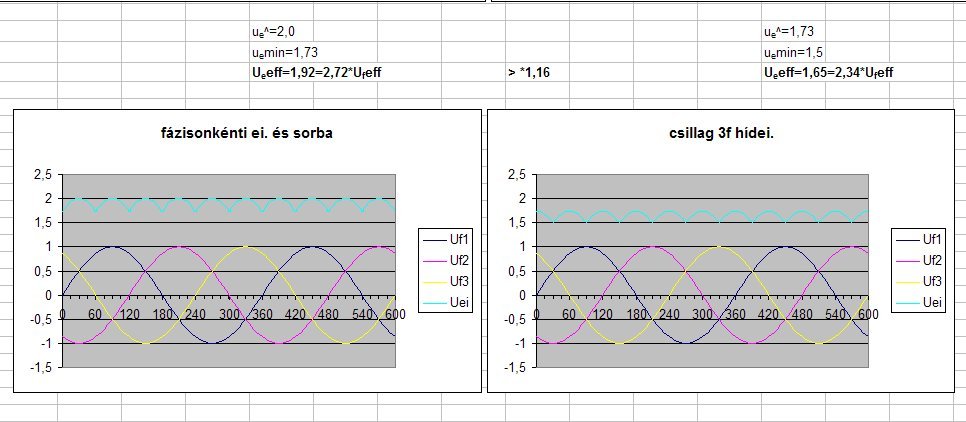The width and height of the screenshot is (966, 422).
Task: Click the 240 x-axis label in left chart
Action: pyautogui.click(x=195, y=314)
